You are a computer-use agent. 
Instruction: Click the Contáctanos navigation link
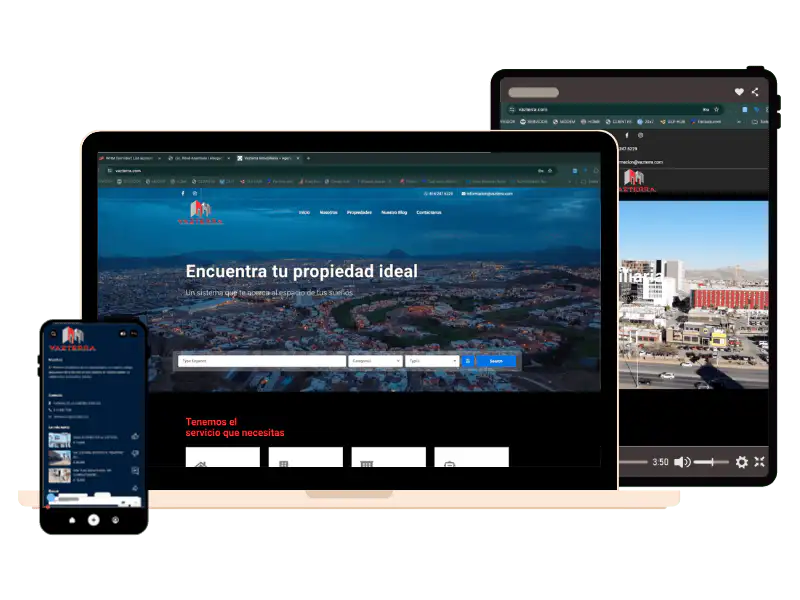[429, 212]
